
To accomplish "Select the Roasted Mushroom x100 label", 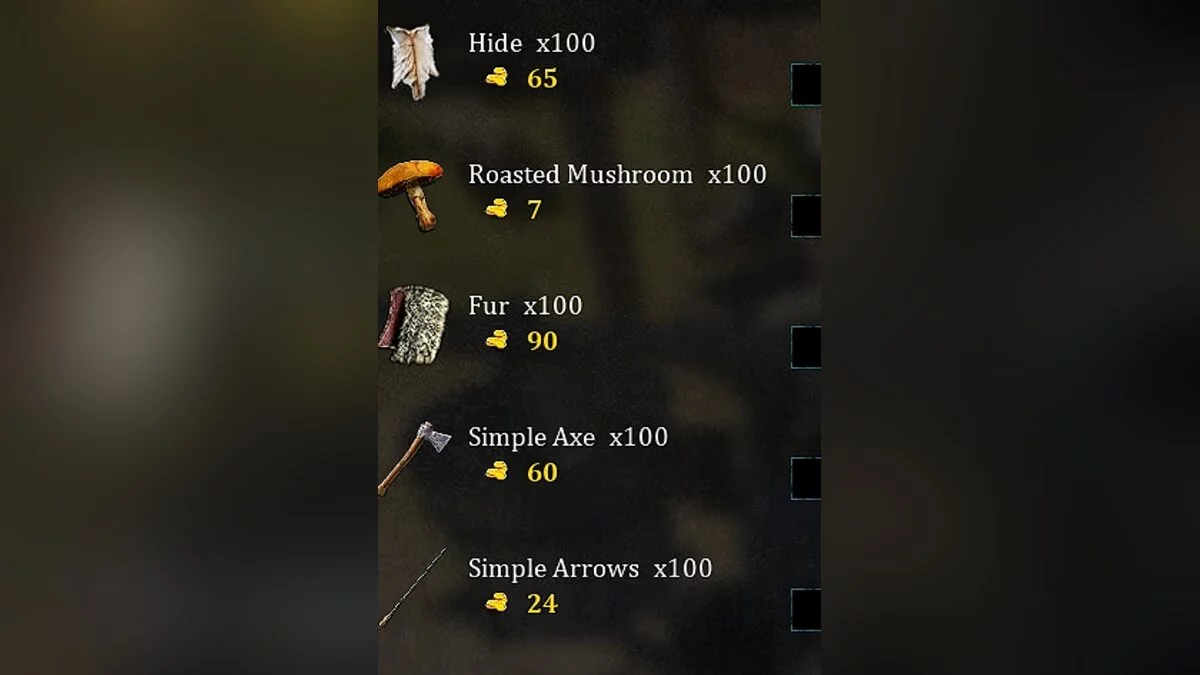I will point(617,174).
